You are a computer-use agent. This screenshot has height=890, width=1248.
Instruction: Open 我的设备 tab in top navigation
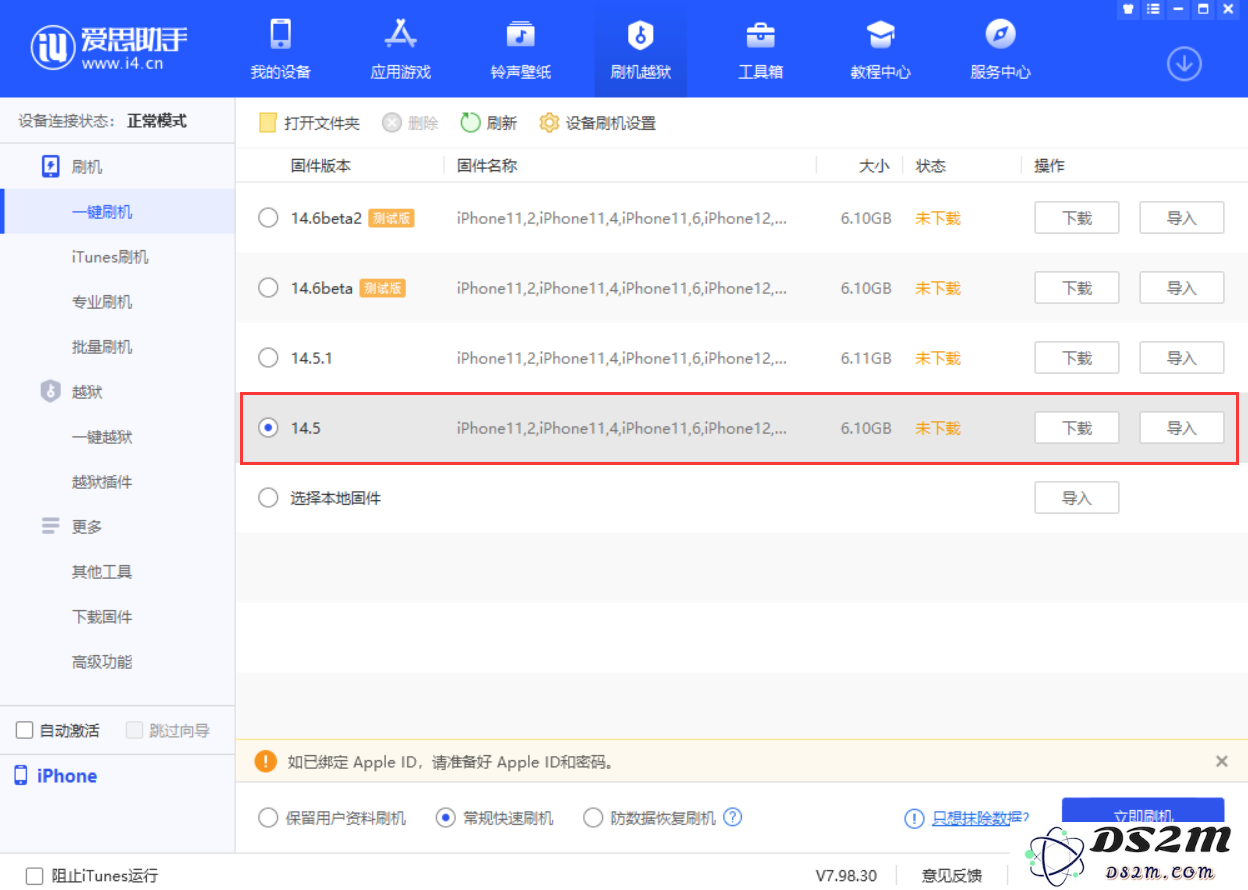[x=280, y=50]
